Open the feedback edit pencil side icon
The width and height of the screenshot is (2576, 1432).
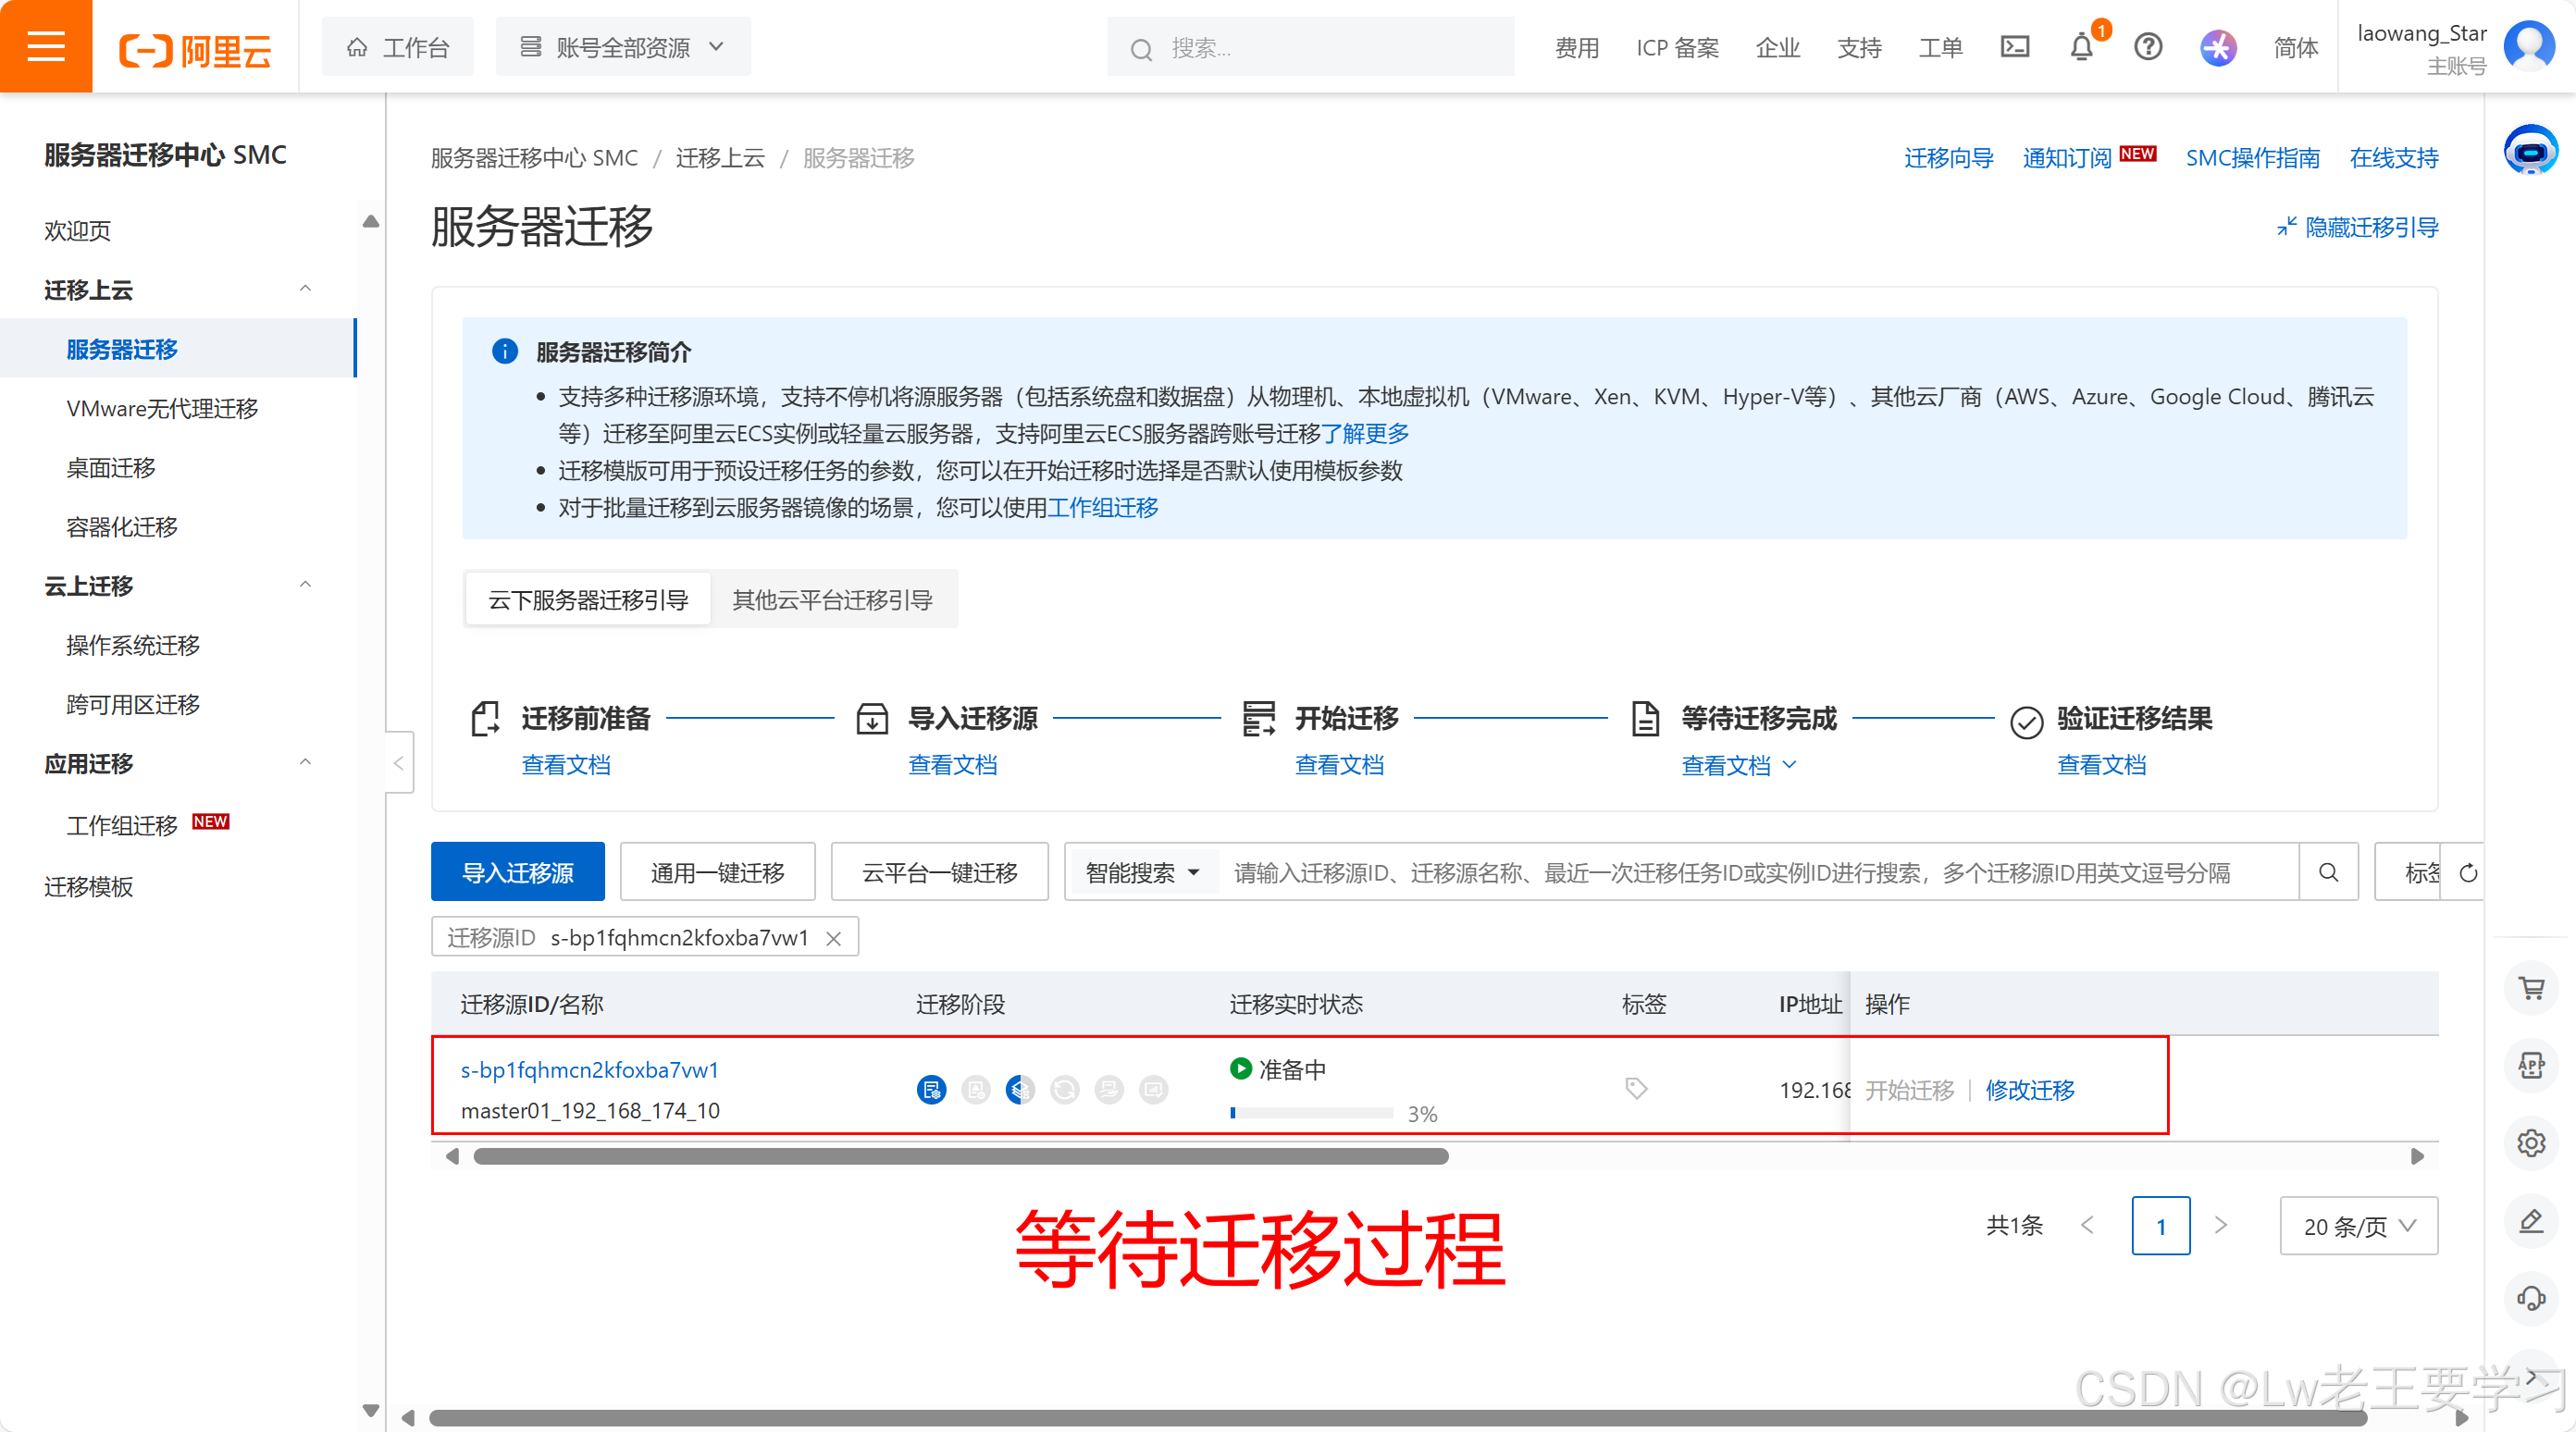pos(2531,1220)
